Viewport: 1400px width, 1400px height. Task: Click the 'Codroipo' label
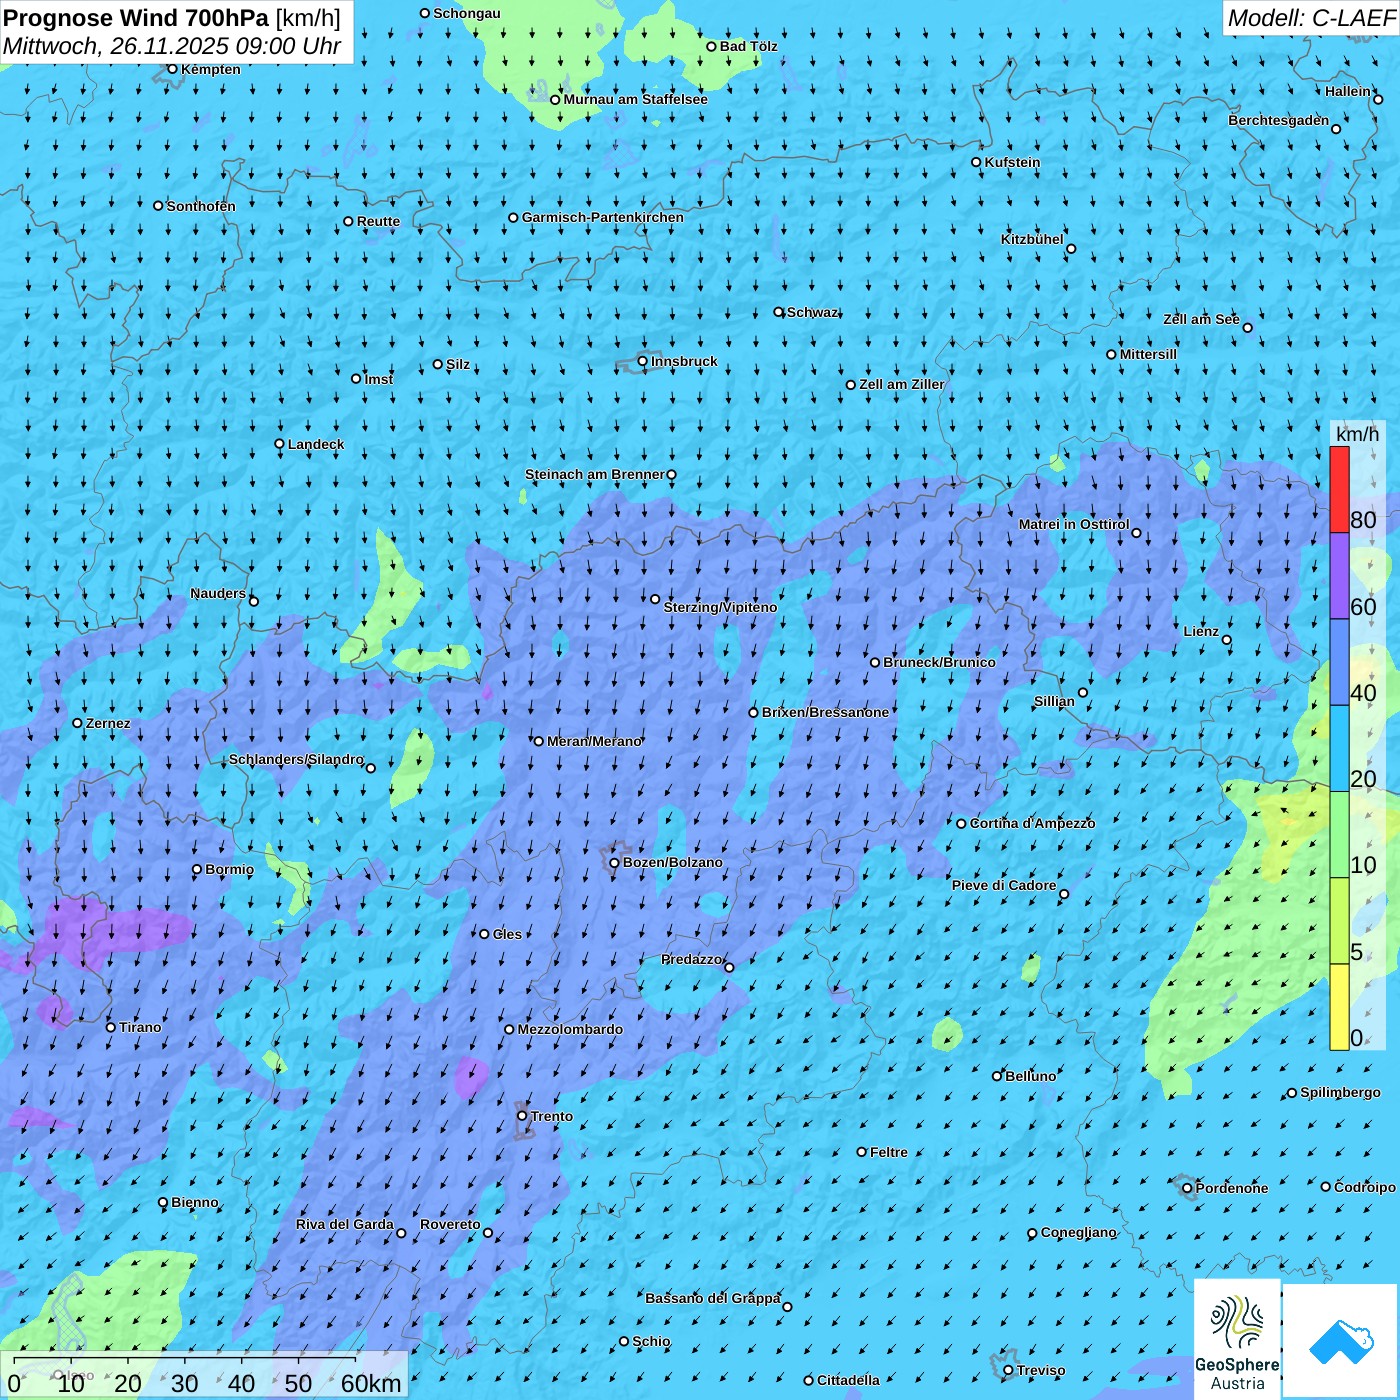click(x=1365, y=1187)
